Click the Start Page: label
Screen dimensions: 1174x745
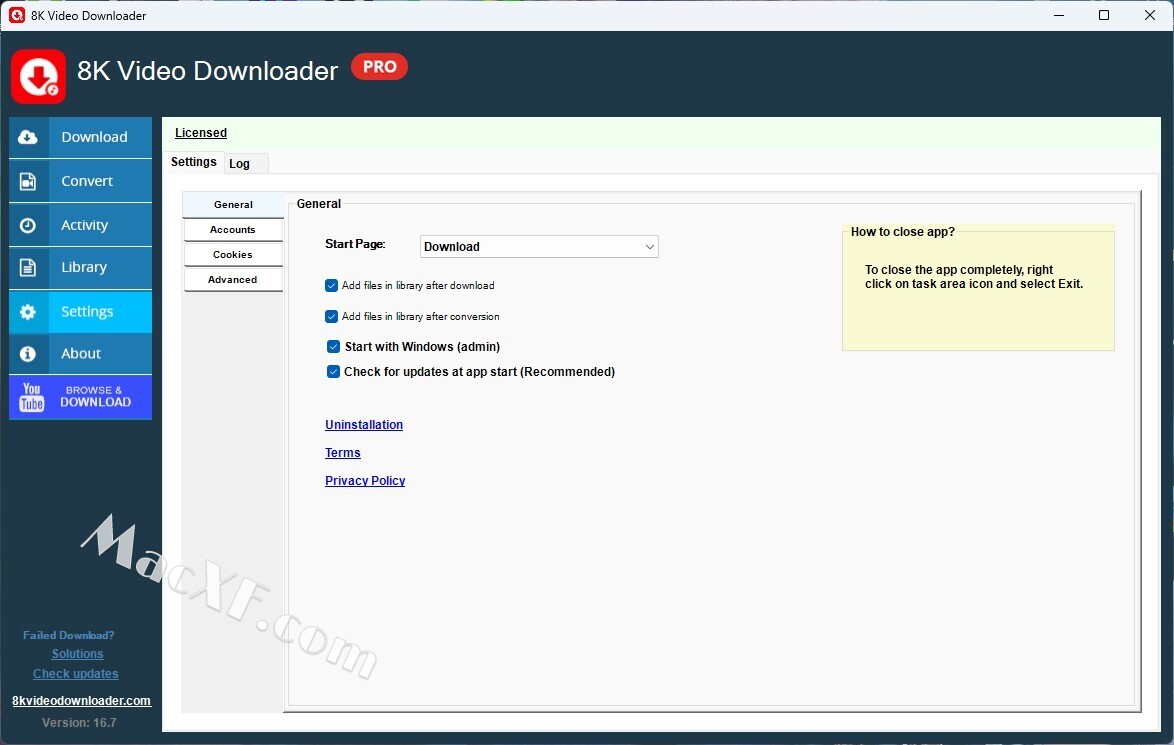(356, 244)
